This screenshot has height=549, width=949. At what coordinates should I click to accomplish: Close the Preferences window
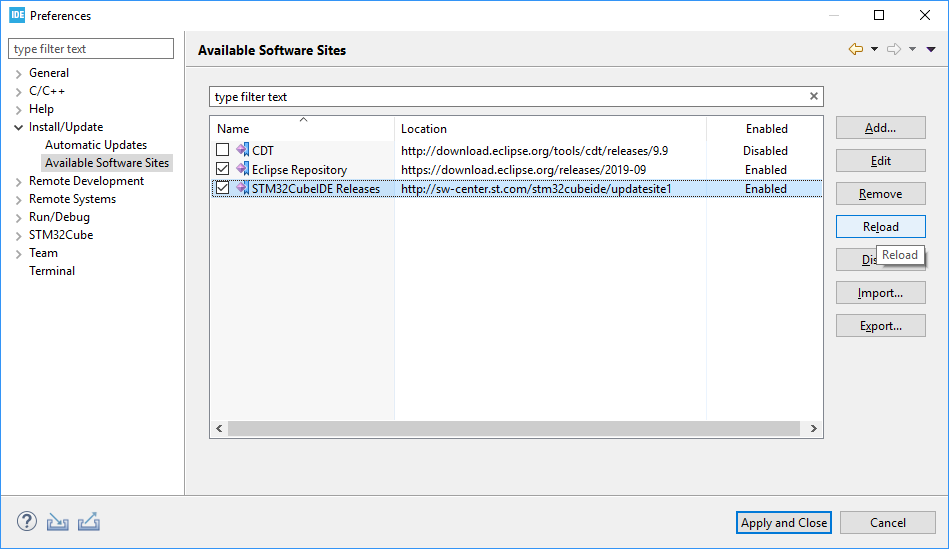[x=925, y=15]
